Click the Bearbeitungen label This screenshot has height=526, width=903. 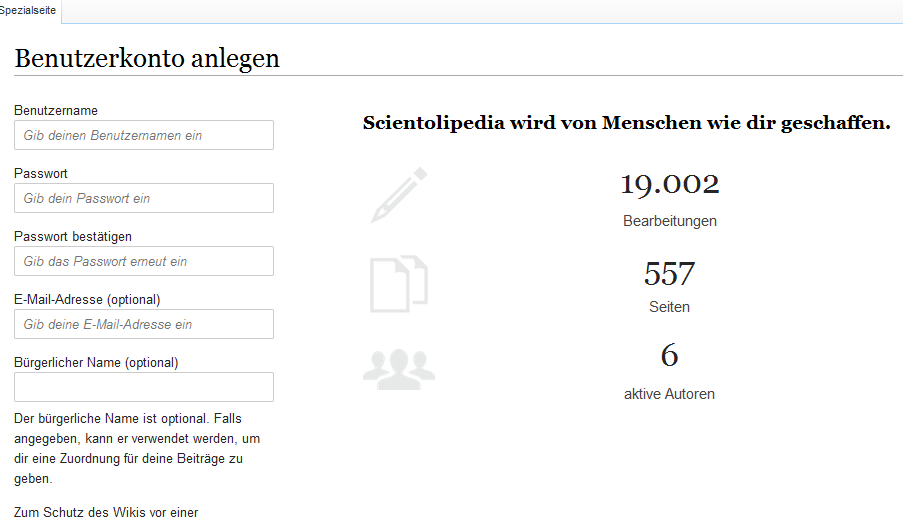click(670, 221)
